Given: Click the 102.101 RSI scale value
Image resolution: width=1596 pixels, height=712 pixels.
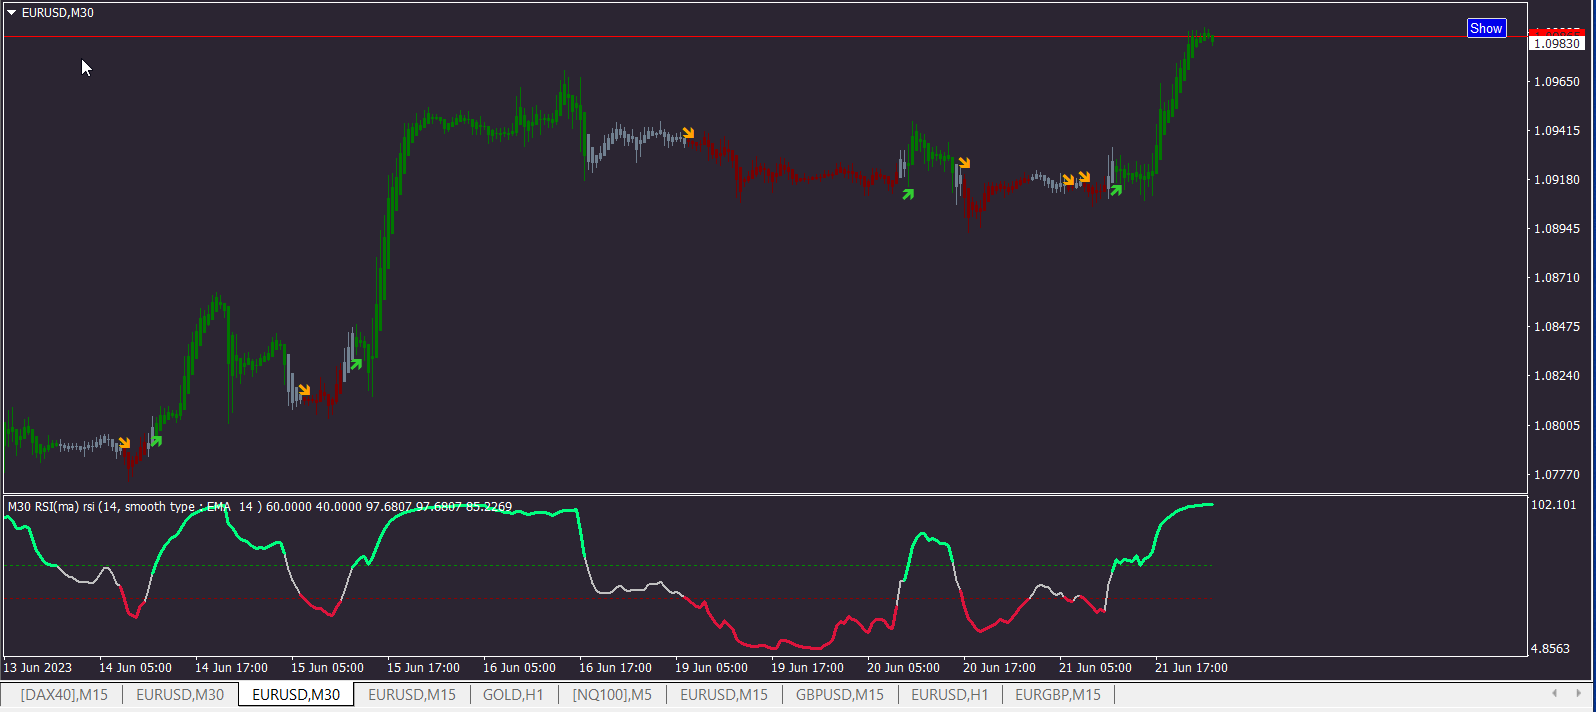Looking at the screenshot, I should pyautogui.click(x=1553, y=505).
